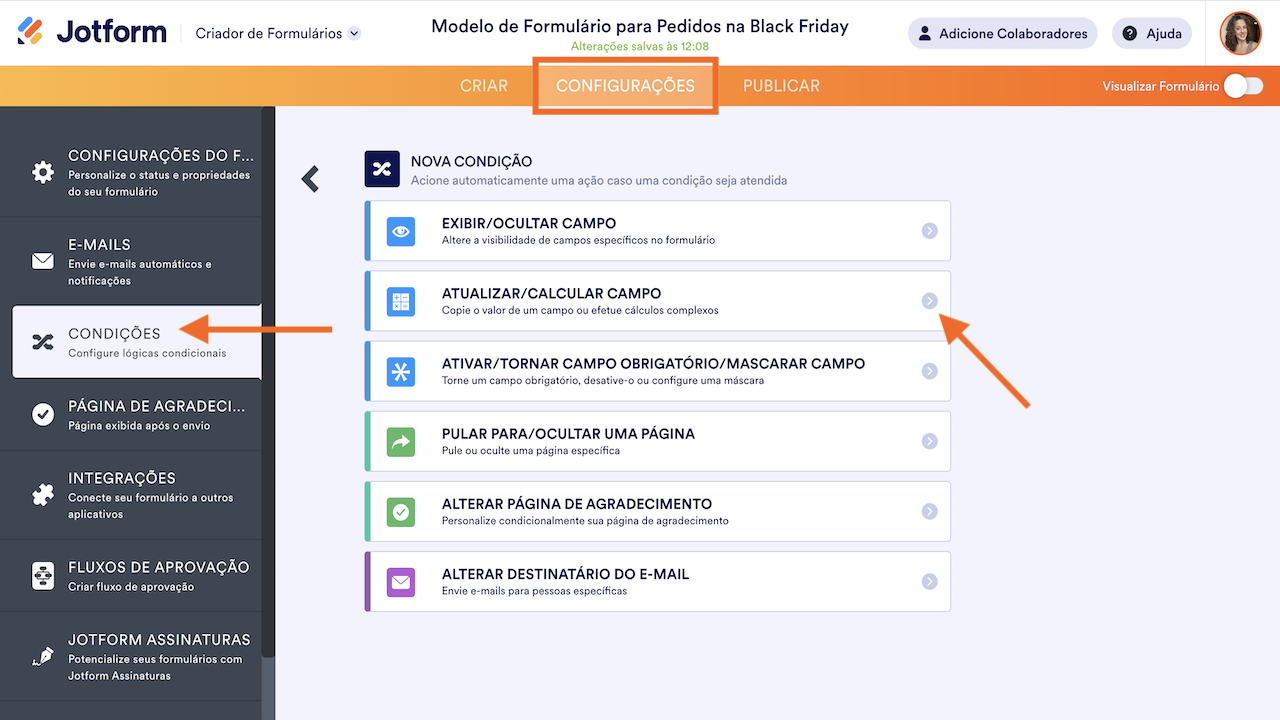Click the E-mails envelope icon
Viewport: 1280px width, 720px height.
(x=43, y=261)
